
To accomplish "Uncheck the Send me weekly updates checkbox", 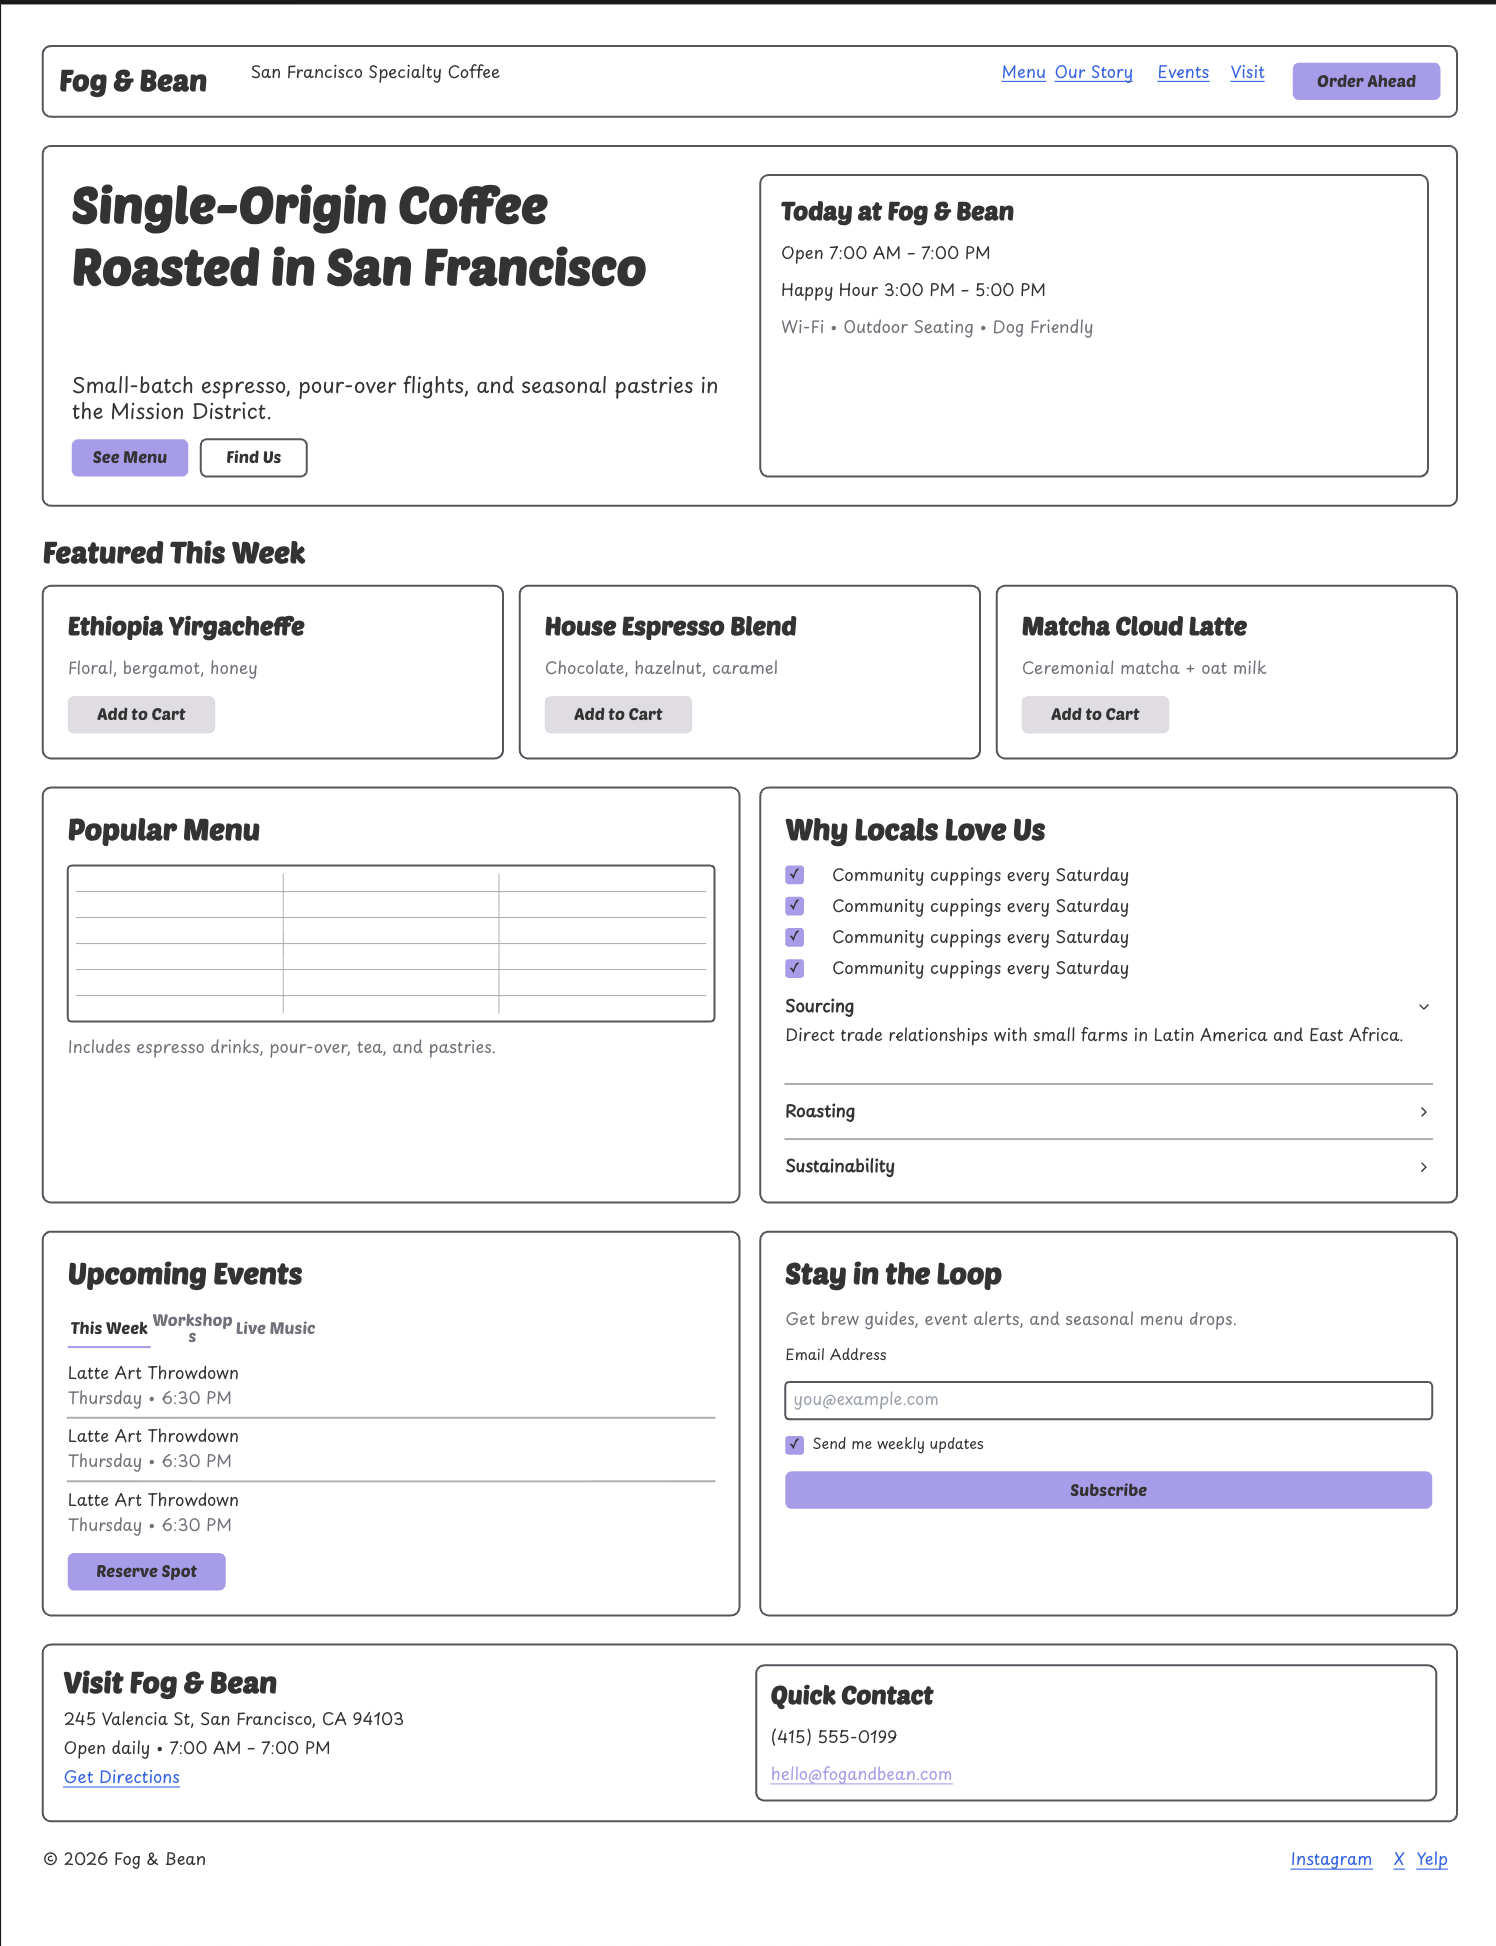I will click(x=795, y=1444).
